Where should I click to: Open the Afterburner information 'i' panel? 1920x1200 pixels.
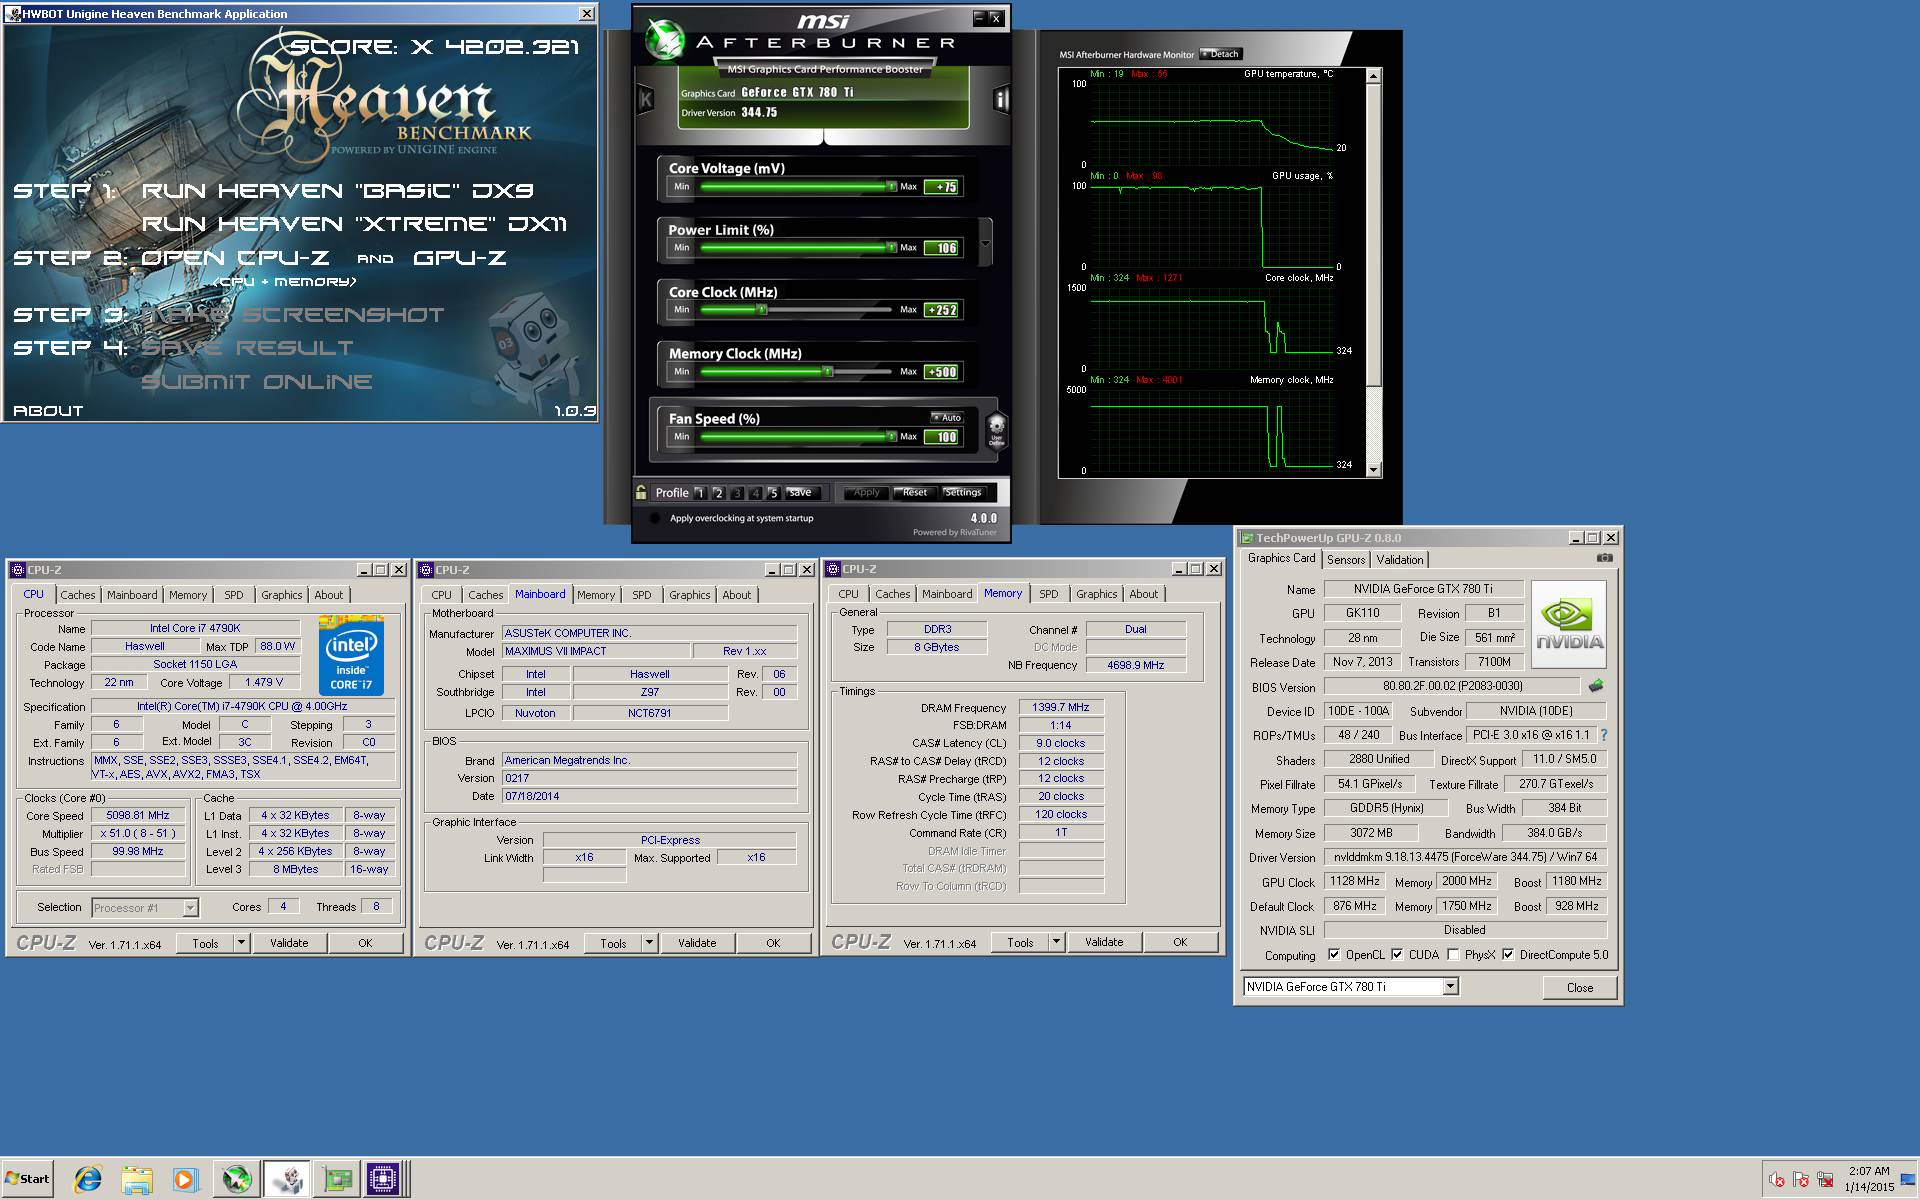click(x=1001, y=98)
